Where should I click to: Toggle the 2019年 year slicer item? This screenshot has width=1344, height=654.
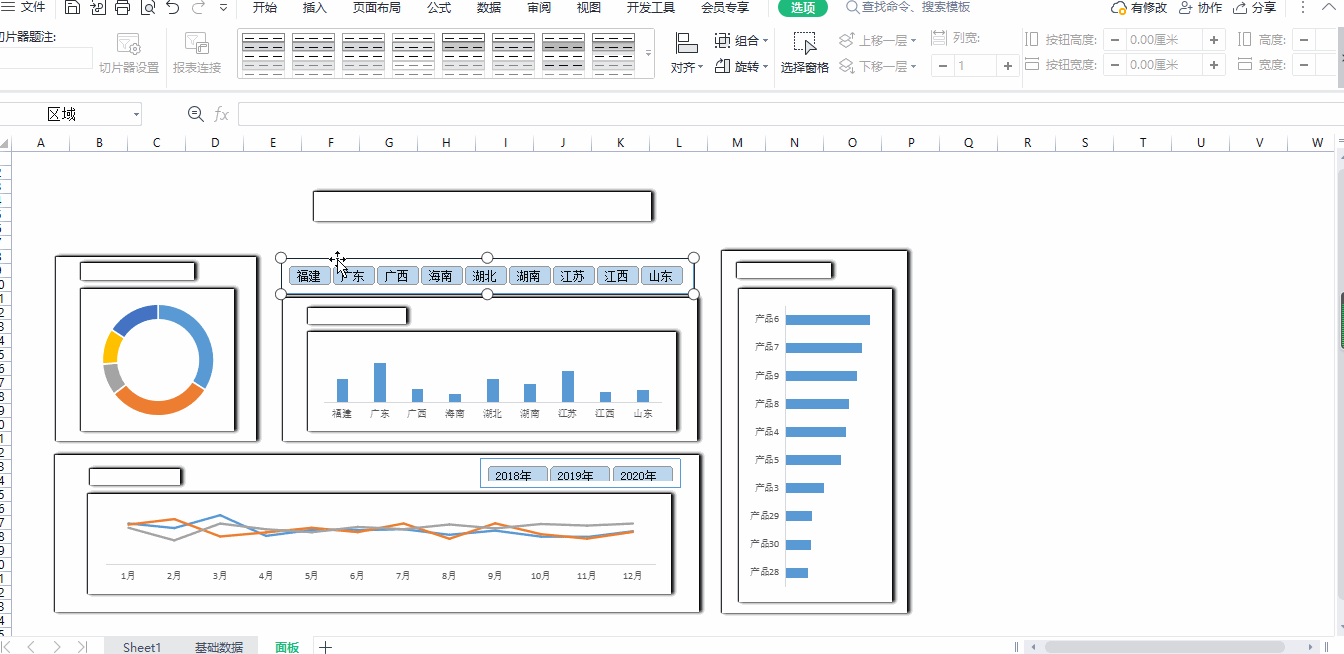(579, 475)
